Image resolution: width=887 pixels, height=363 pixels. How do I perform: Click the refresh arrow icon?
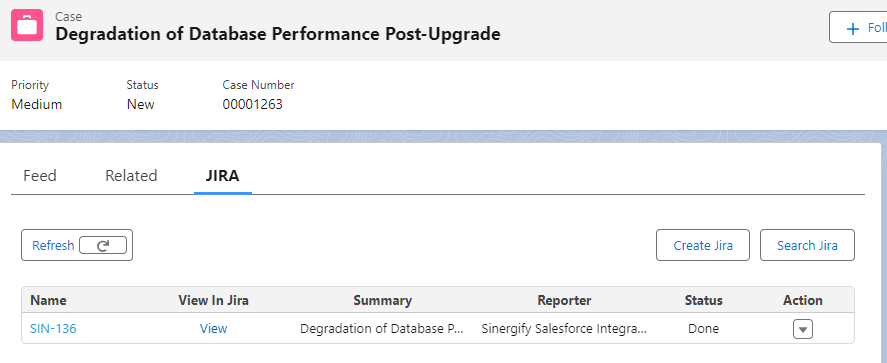click(x=103, y=245)
